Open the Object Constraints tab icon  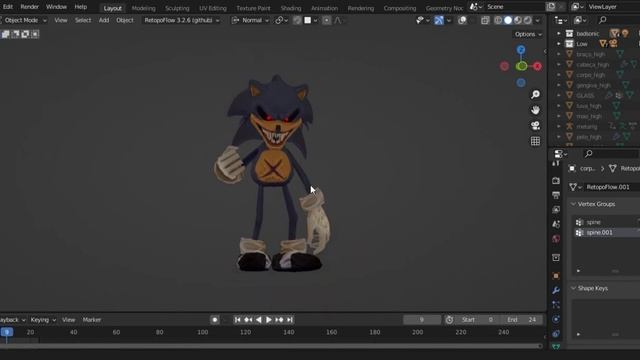pyautogui.click(x=556, y=334)
